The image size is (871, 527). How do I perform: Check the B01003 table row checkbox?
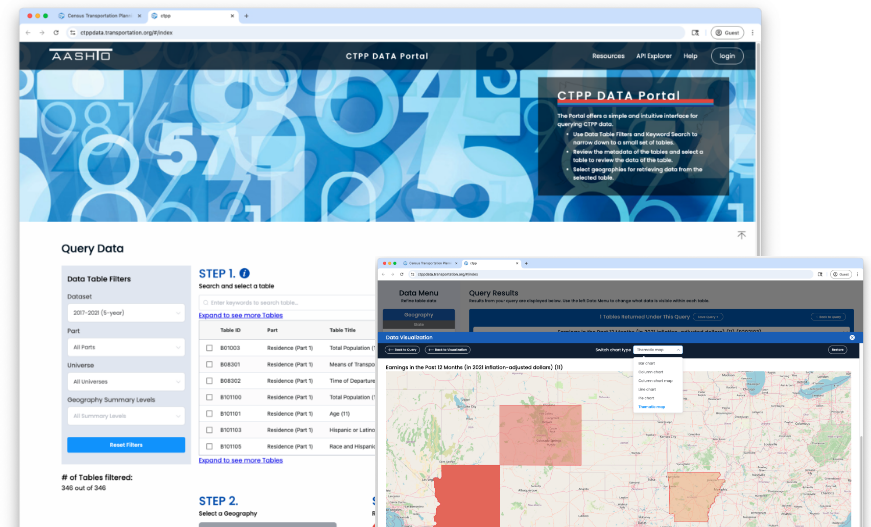[209, 348]
